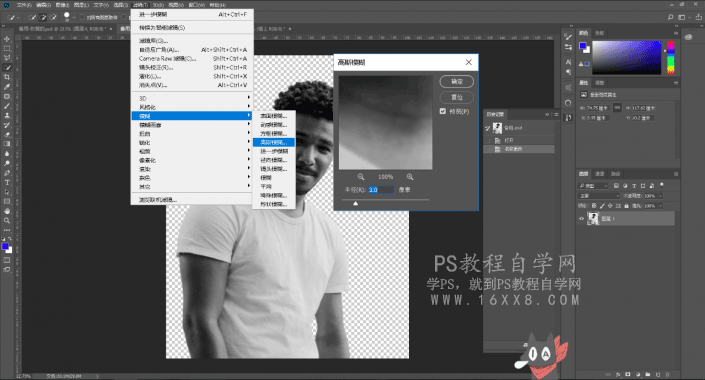The width and height of the screenshot is (705, 380).
Task: Open the Filter menu in menu bar
Action: tap(140, 5)
